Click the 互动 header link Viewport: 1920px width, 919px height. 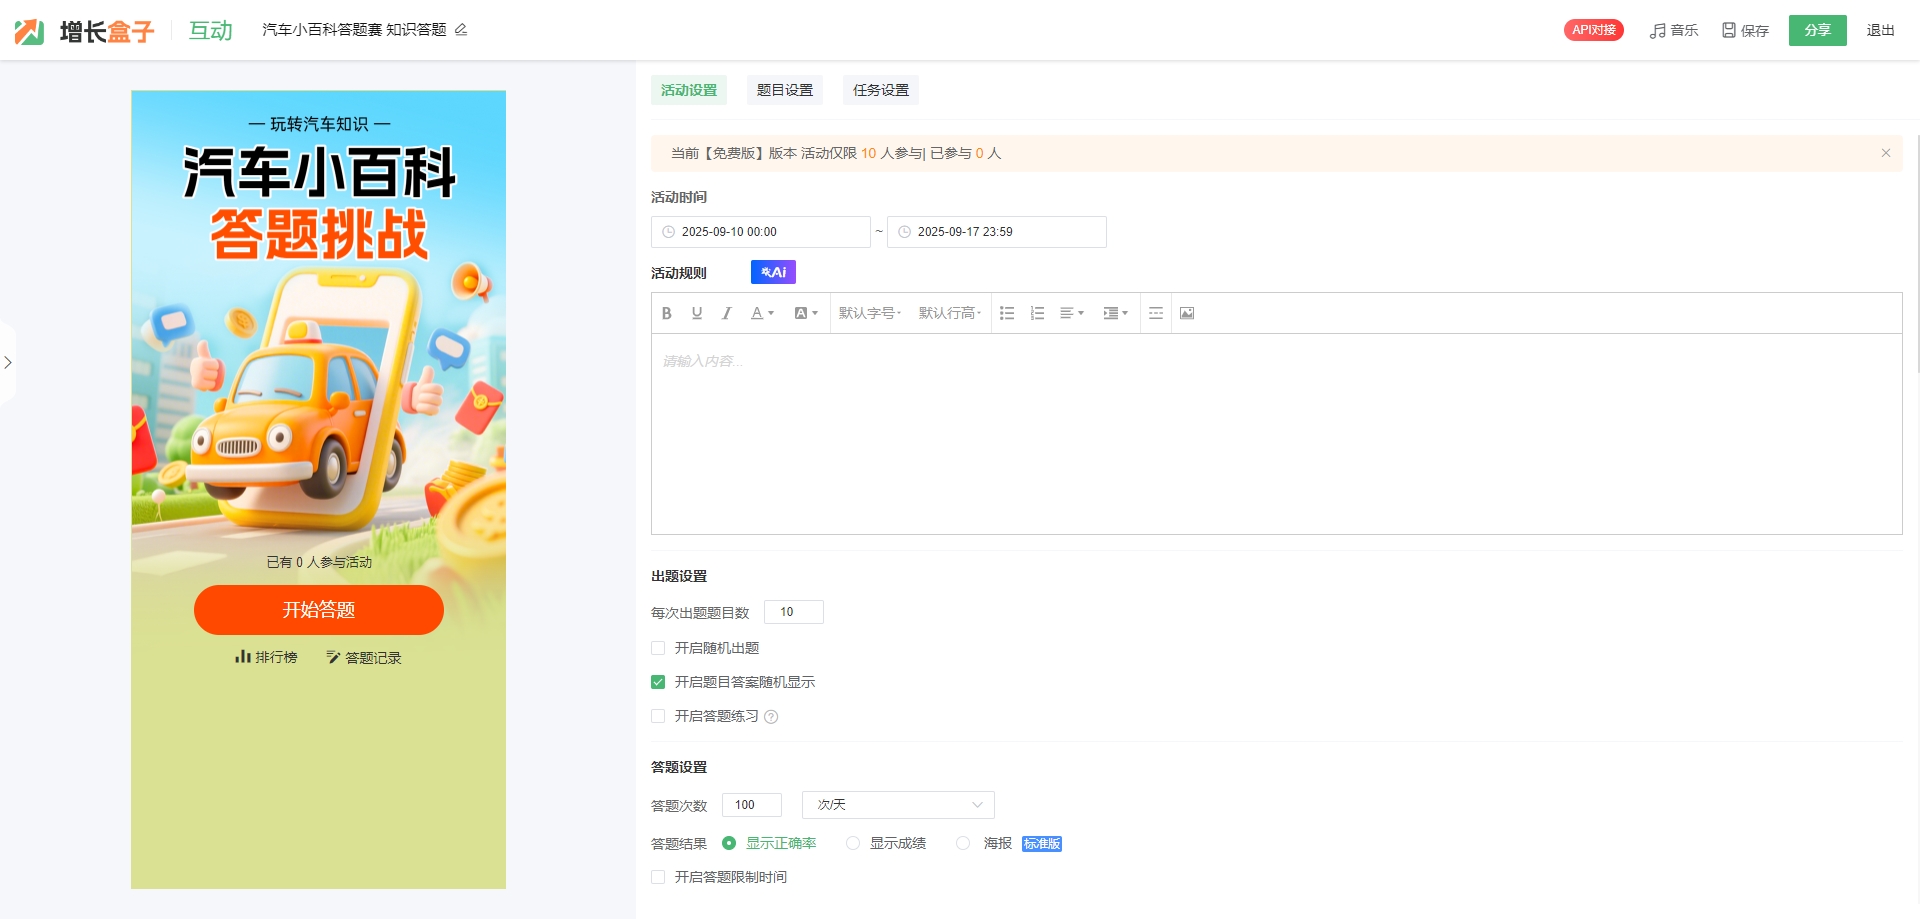211,31
